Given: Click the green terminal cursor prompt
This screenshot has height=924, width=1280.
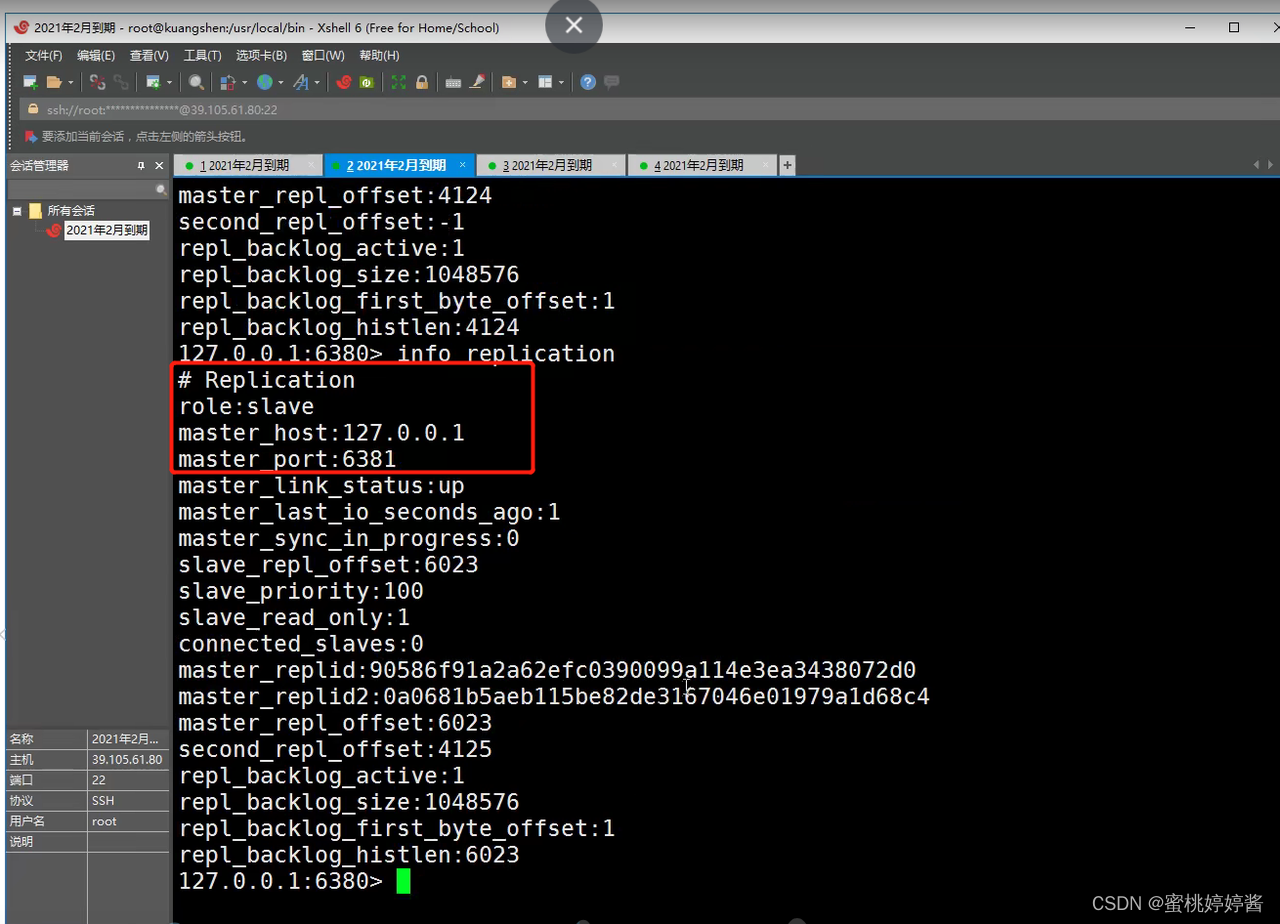Looking at the screenshot, I should [403, 881].
